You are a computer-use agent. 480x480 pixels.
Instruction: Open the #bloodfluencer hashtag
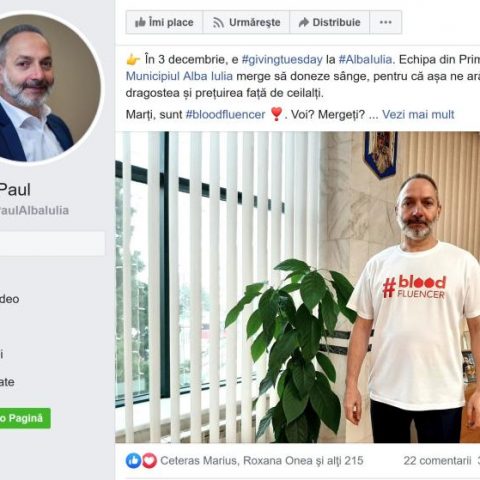225,114
